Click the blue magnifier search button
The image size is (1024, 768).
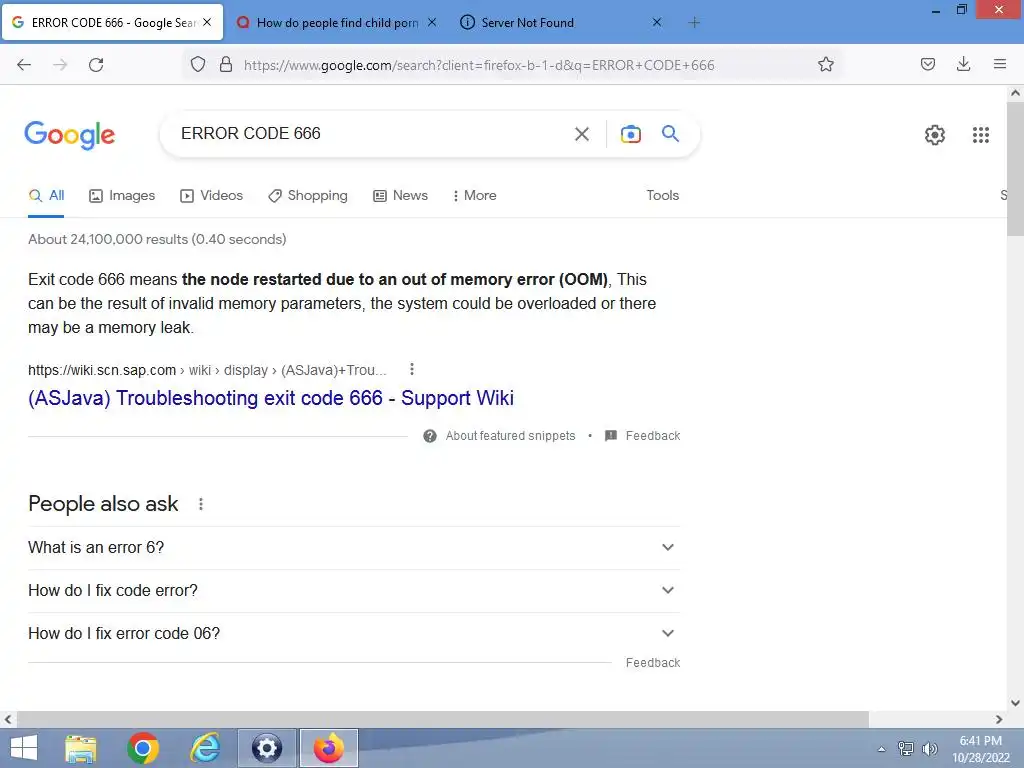click(670, 133)
